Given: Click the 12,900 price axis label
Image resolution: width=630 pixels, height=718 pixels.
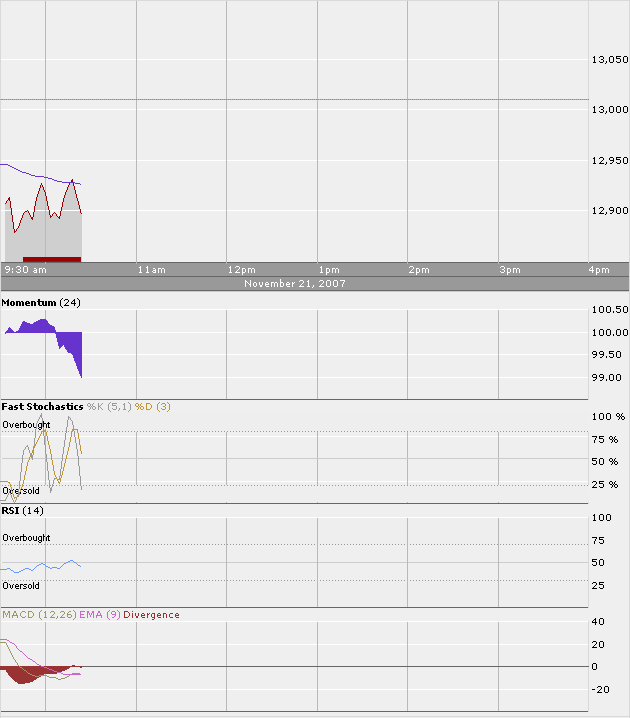Looking at the screenshot, I should click(610, 211).
